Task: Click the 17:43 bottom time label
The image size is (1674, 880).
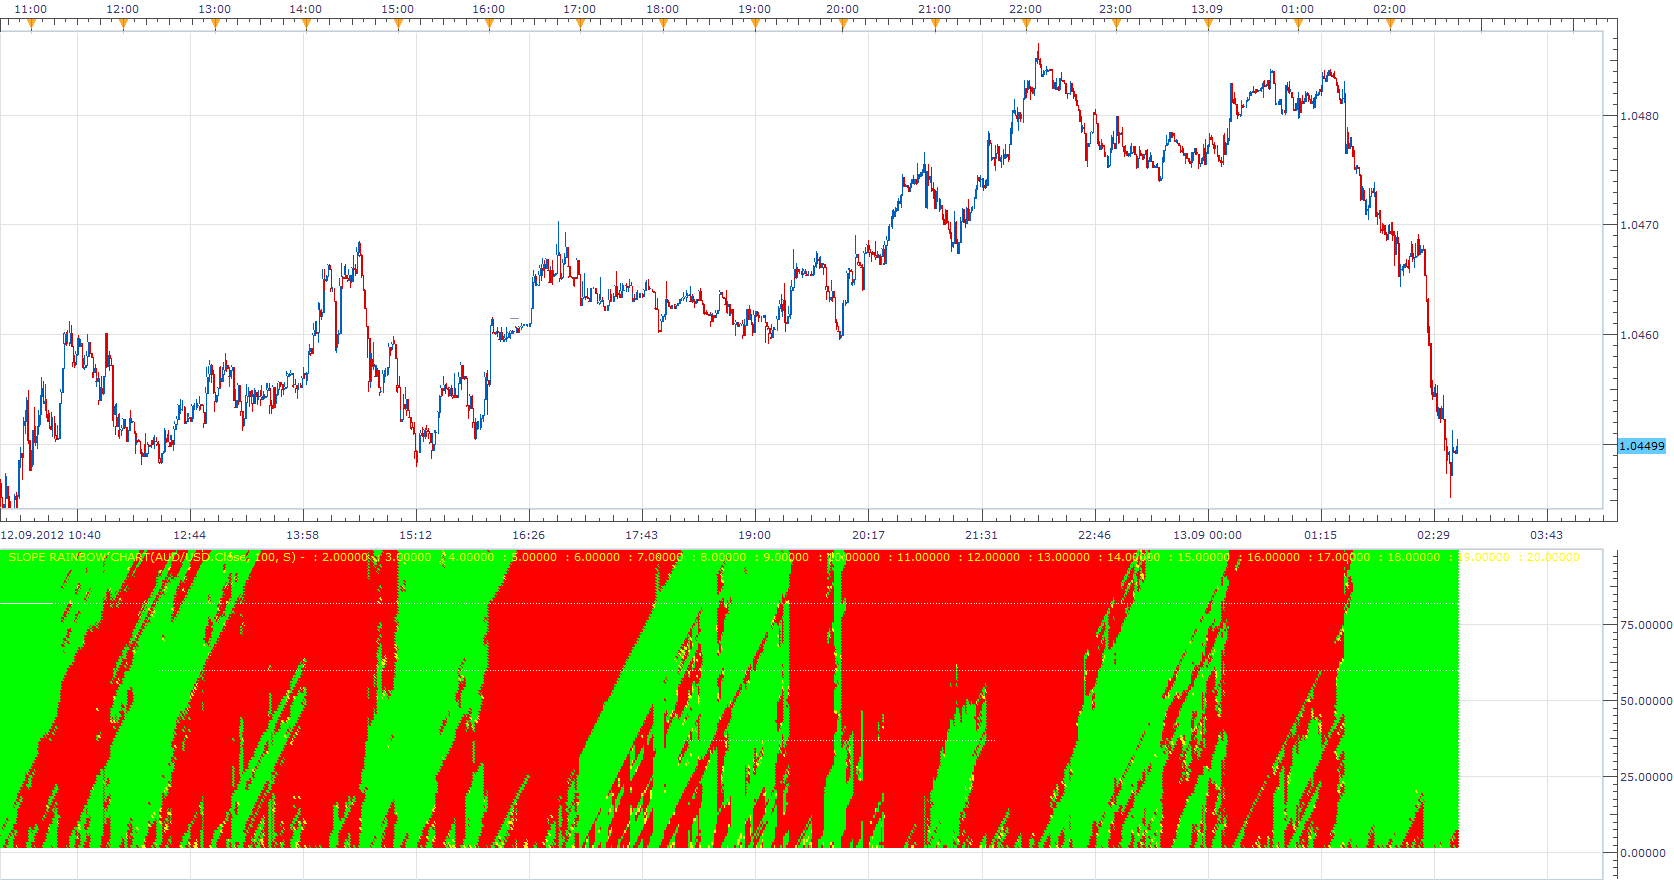Action: 642,535
